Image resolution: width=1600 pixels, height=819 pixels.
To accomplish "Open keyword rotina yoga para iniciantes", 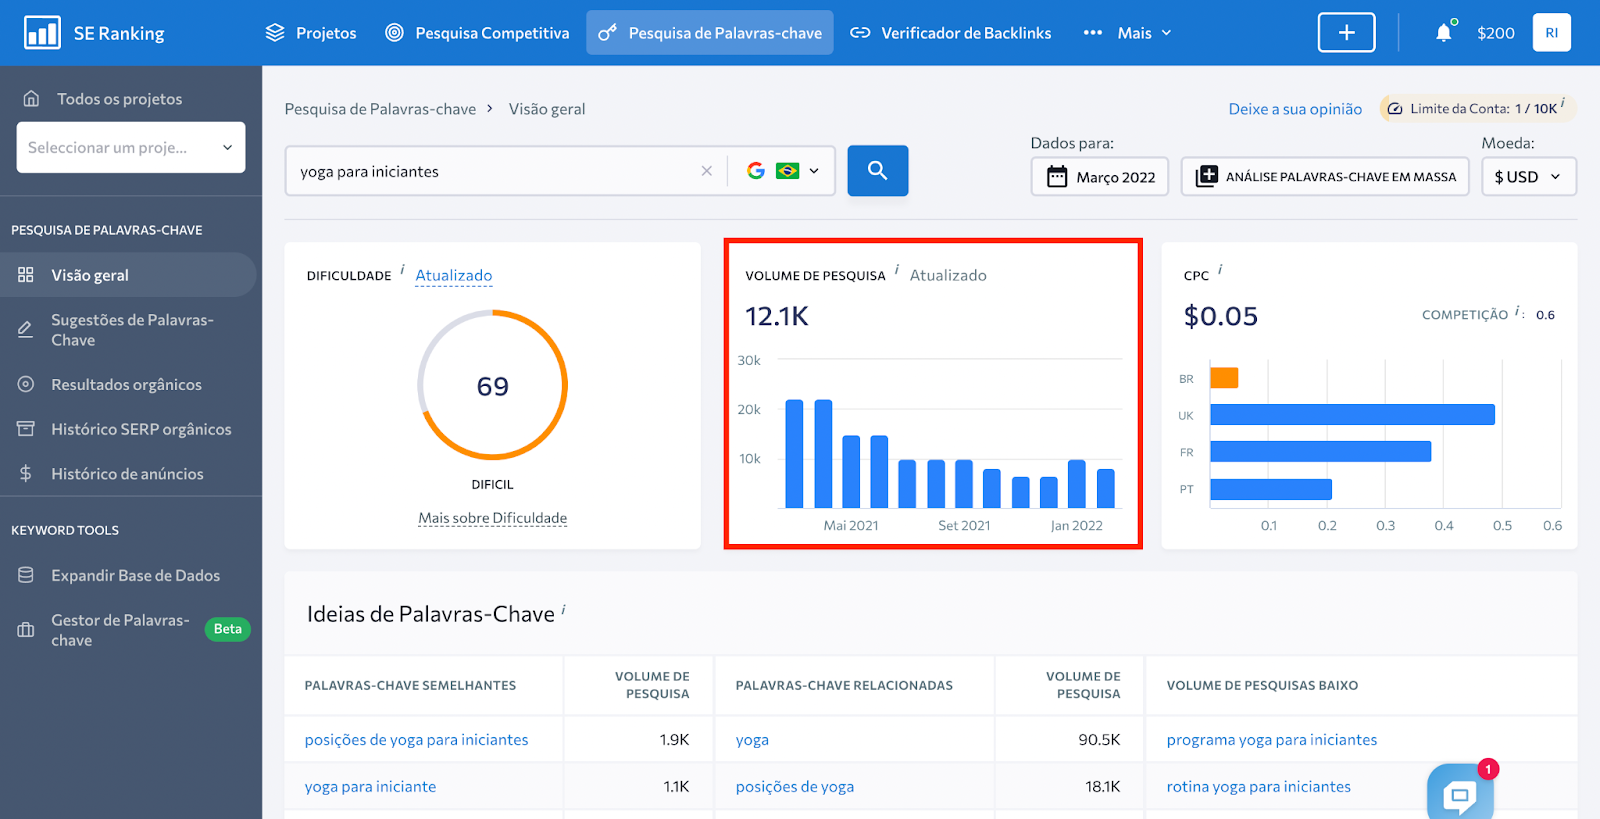I will click(x=1259, y=786).
